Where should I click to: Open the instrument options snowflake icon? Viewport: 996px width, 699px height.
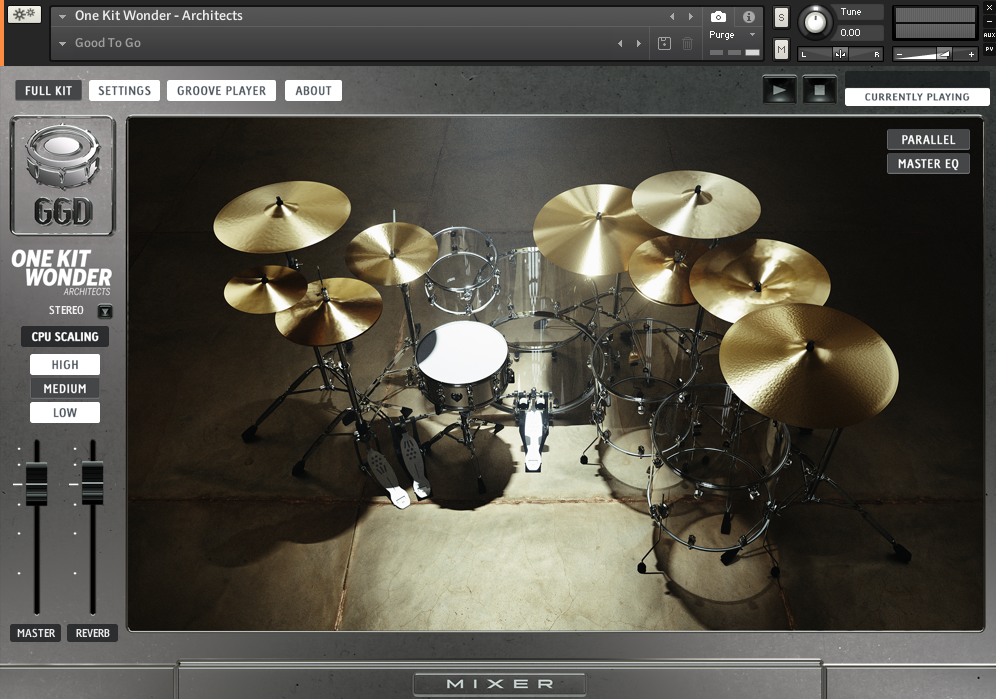pyautogui.click(x=24, y=14)
